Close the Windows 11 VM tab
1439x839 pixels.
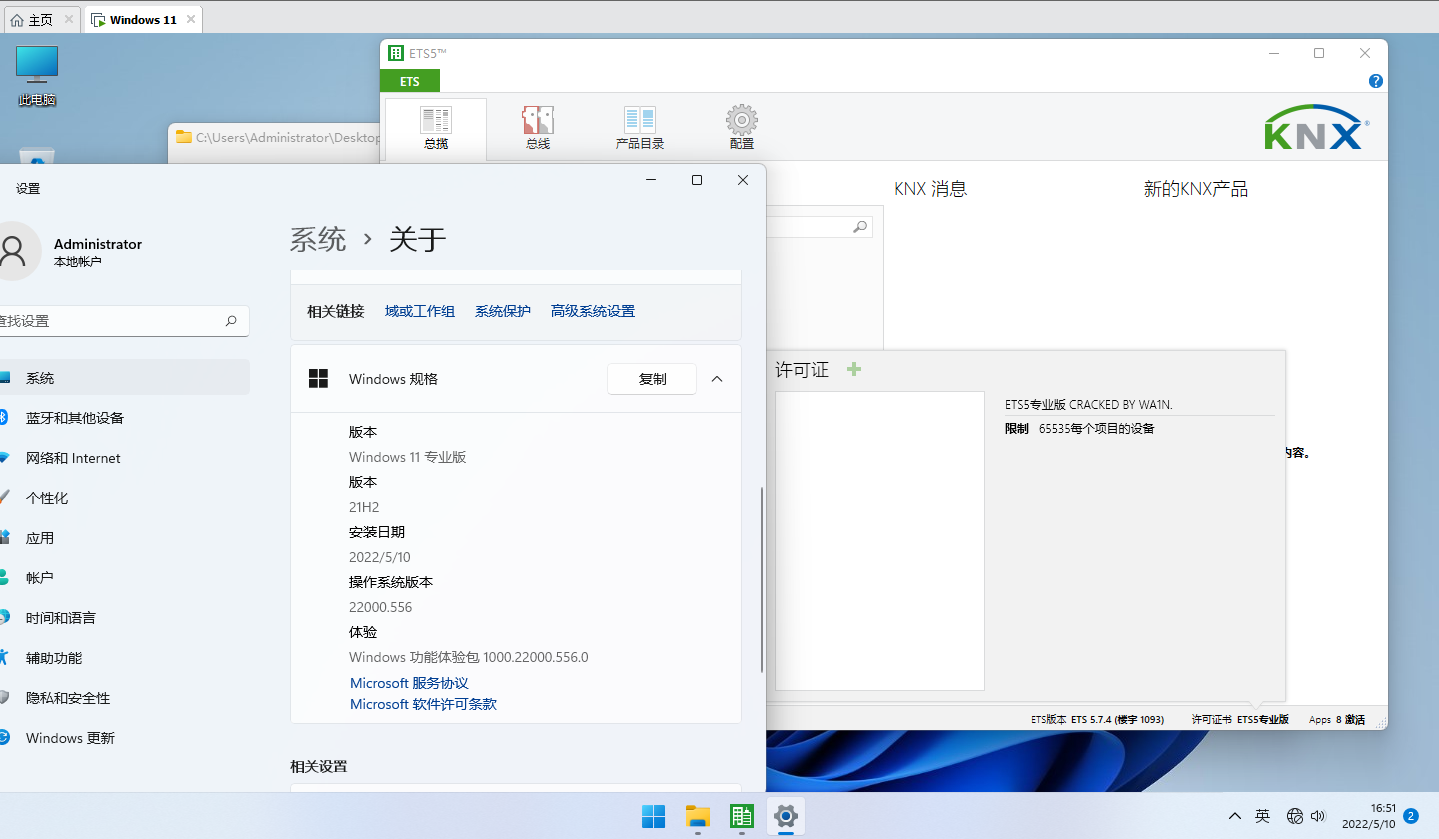[x=189, y=19]
